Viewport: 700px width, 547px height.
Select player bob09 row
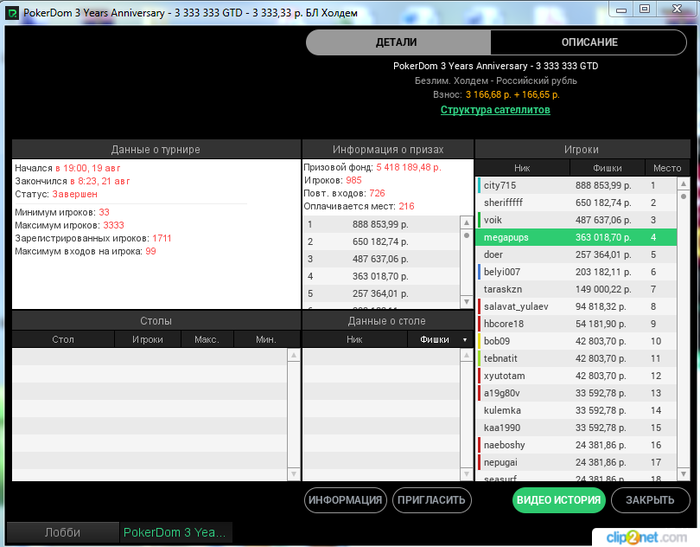(x=576, y=341)
